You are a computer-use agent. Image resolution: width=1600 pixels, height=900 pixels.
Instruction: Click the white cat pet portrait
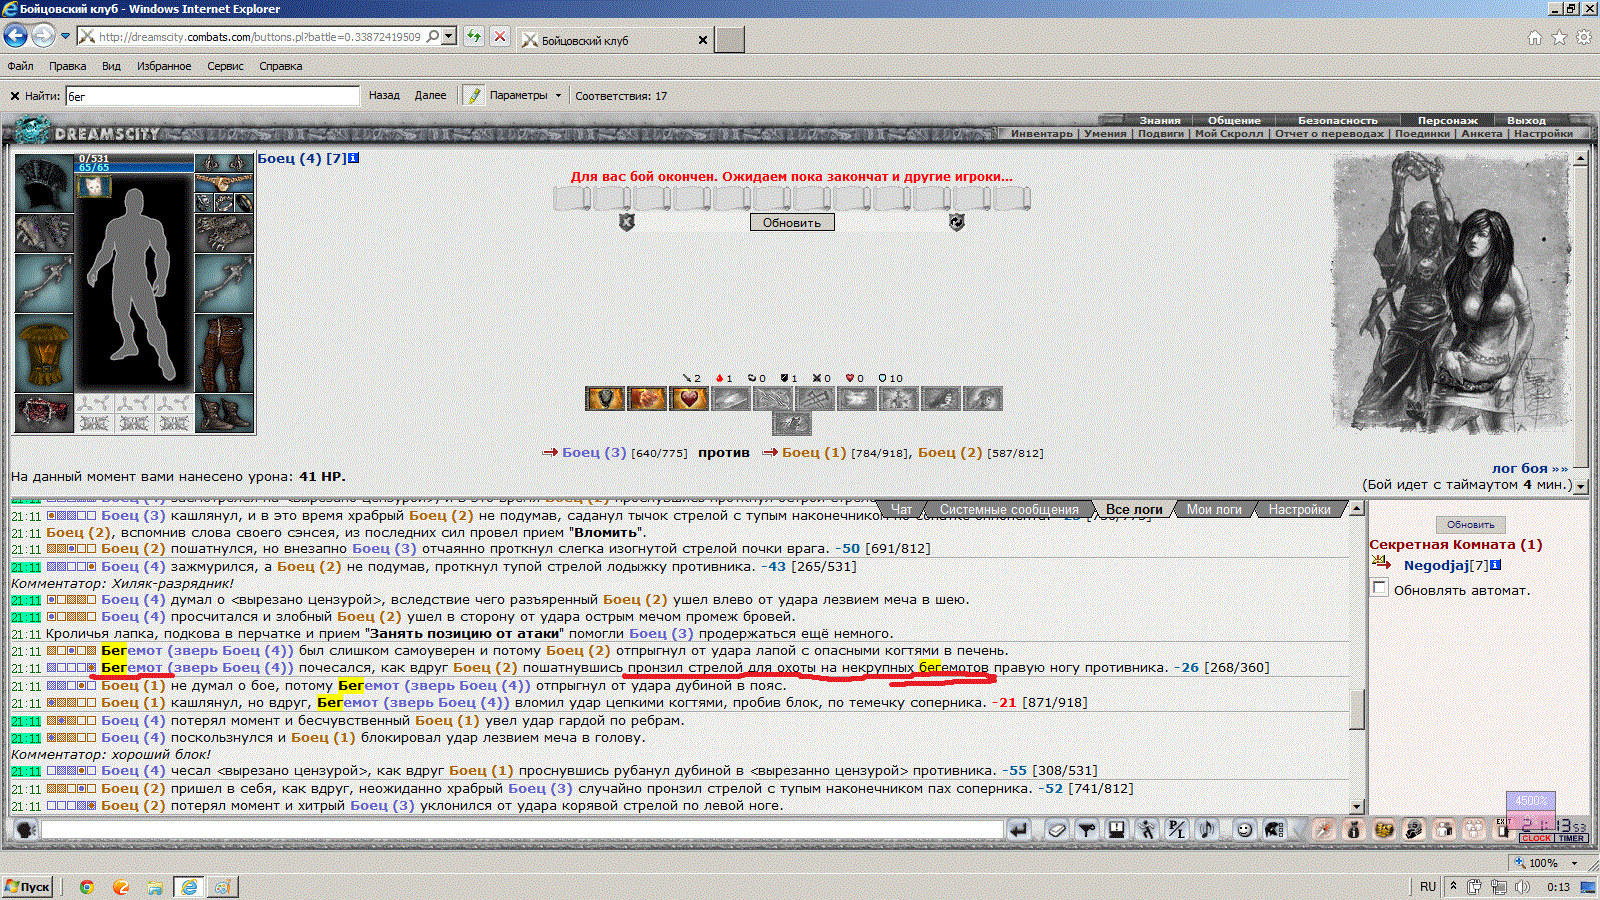click(x=94, y=186)
